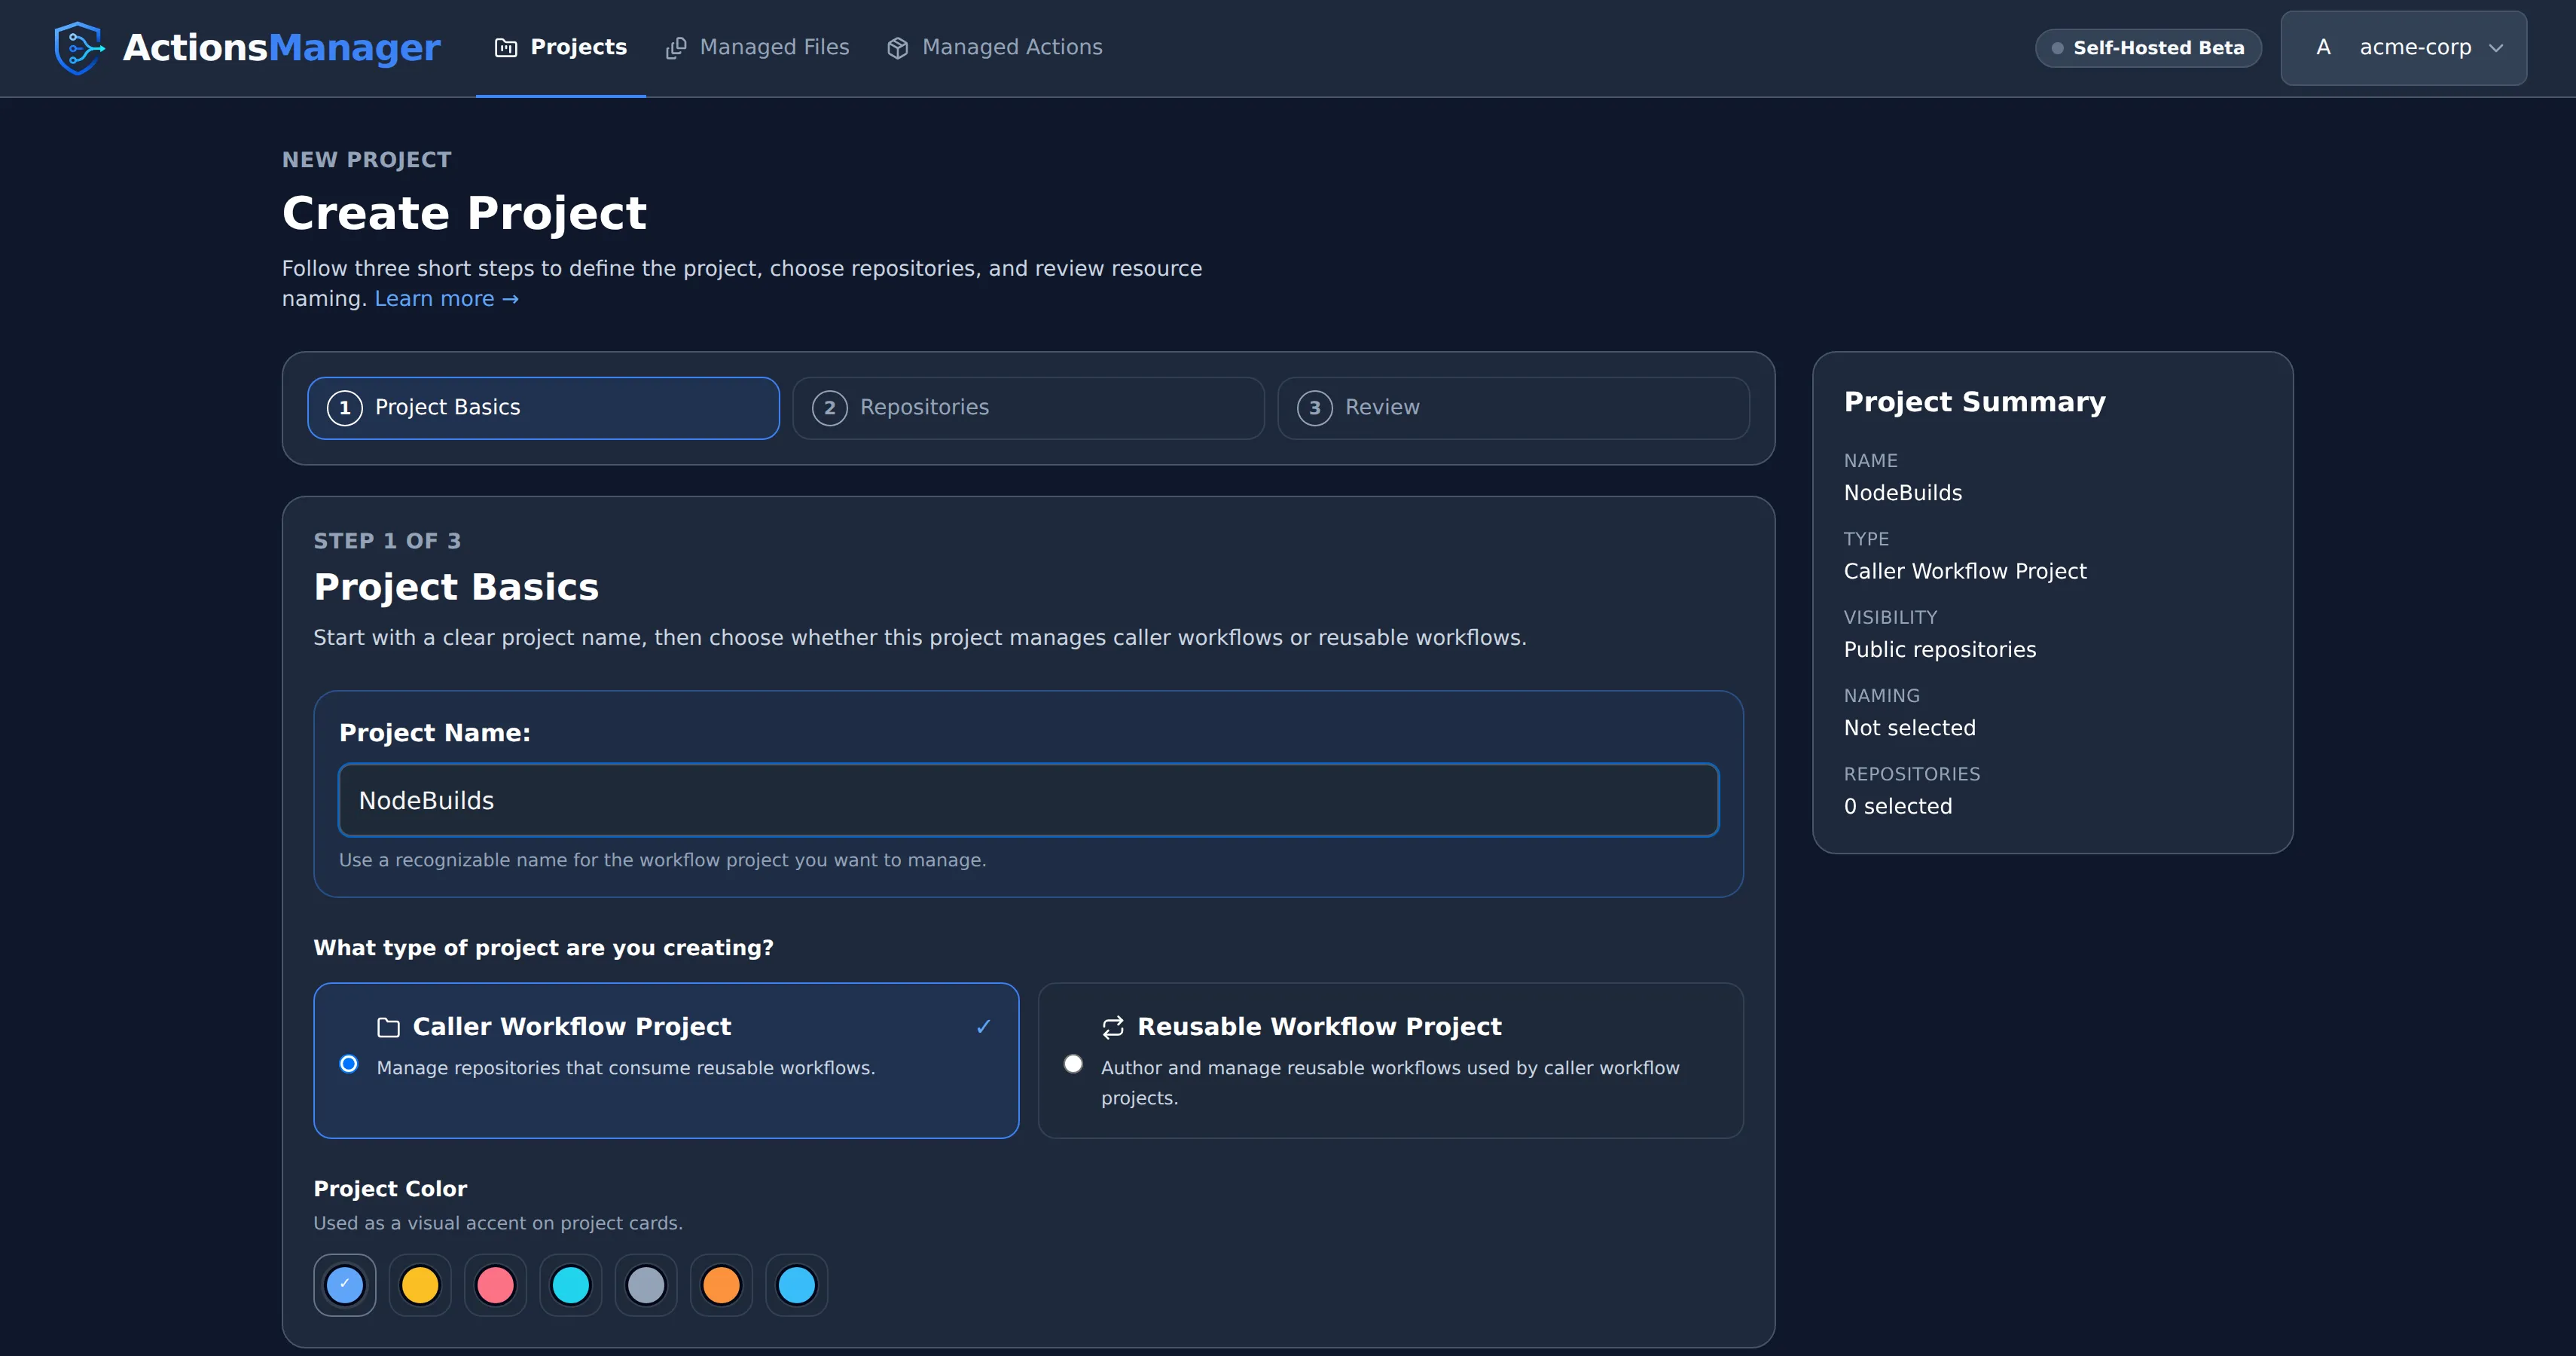The image size is (2576, 1356).
Task: Jump to the Review step
Action: (1513, 408)
